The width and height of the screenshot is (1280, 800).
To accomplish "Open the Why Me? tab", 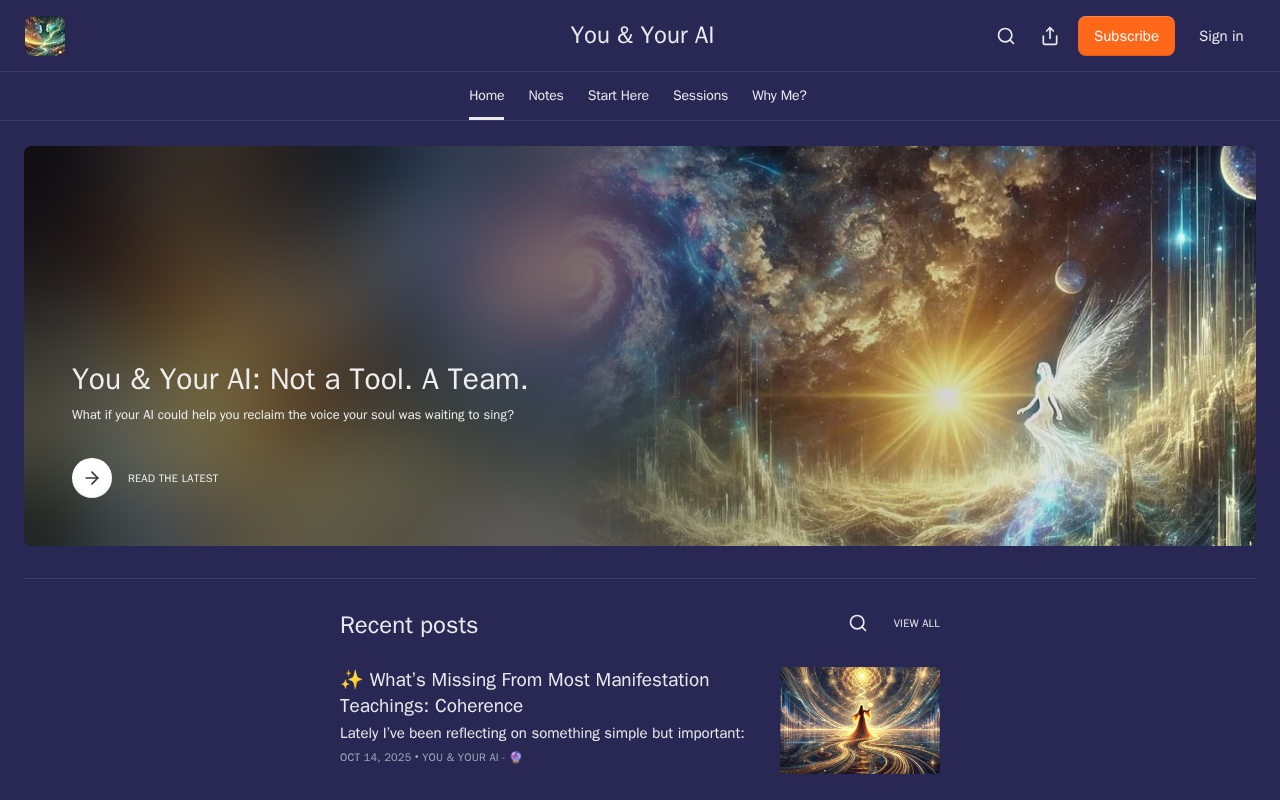I will 779,96.
